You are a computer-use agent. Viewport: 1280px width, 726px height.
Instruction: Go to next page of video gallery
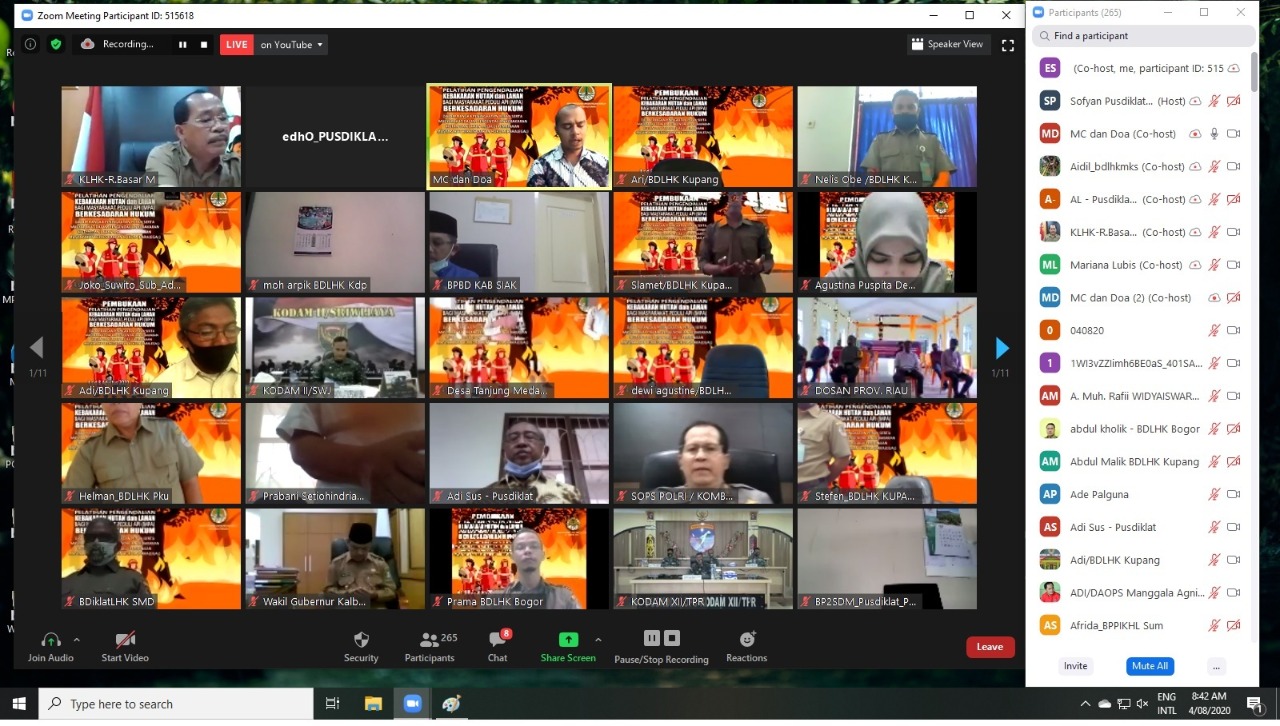pyautogui.click(x=1002, y=348)
